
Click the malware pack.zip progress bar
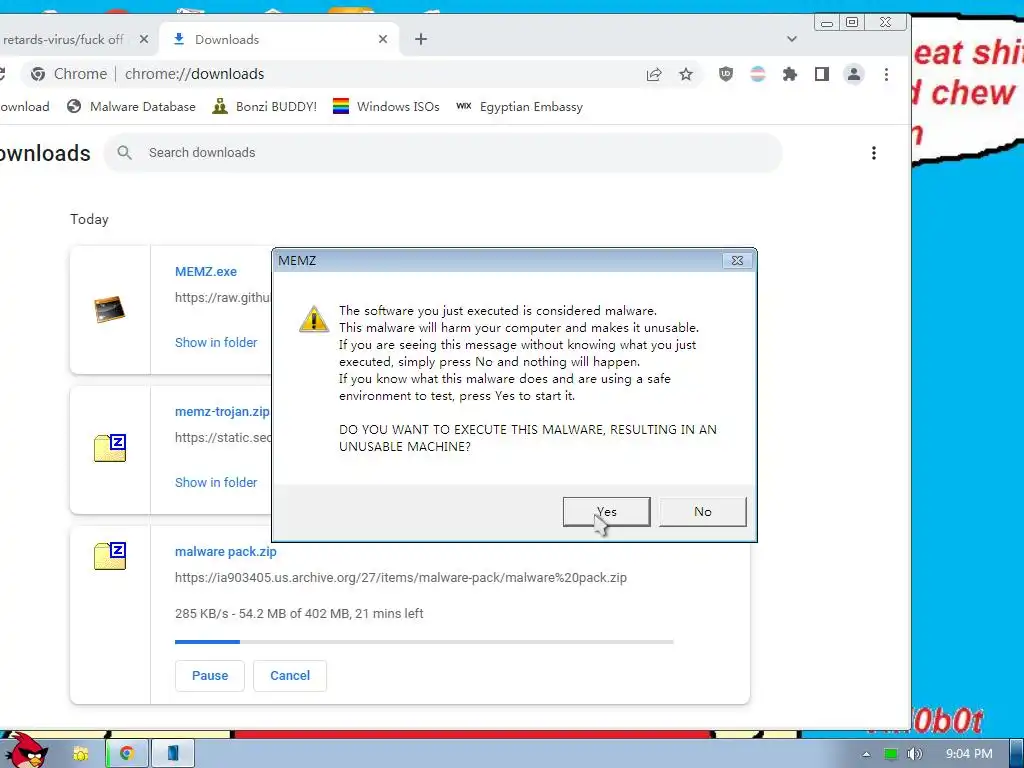tap(424, 642)
